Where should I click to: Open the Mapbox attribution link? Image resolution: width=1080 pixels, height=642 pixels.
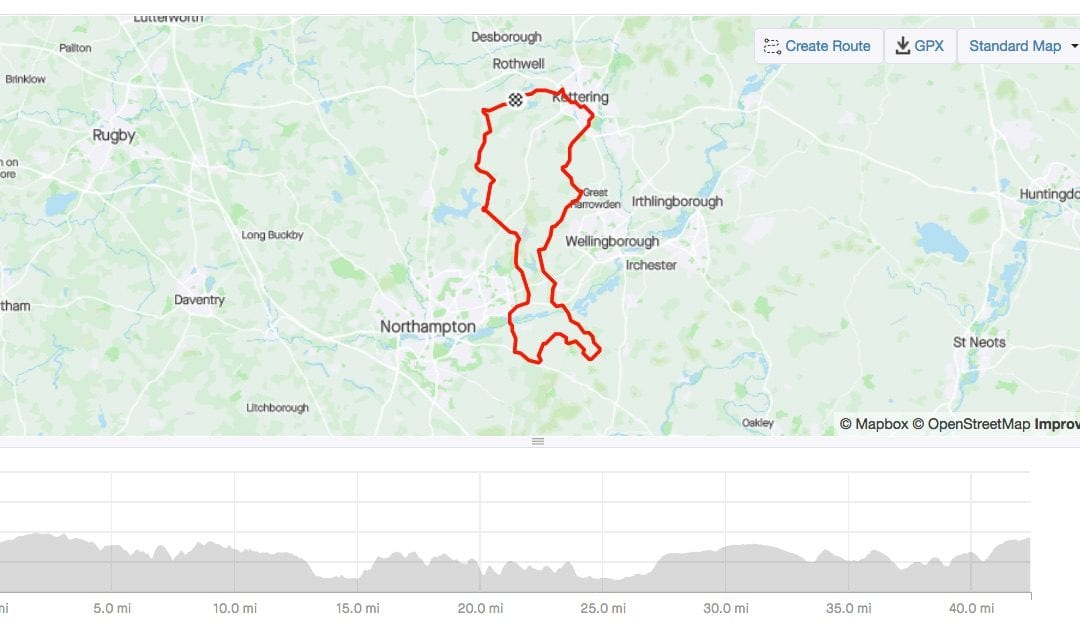click(874, 424)
